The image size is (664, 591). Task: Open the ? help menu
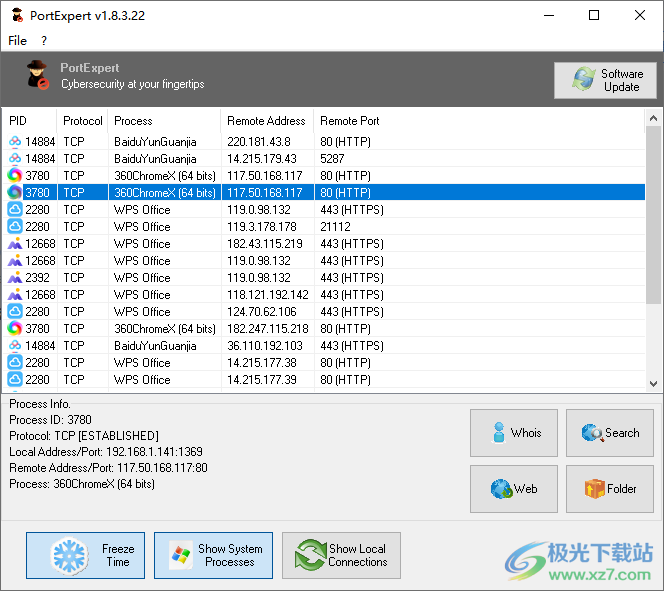[44, 41]
